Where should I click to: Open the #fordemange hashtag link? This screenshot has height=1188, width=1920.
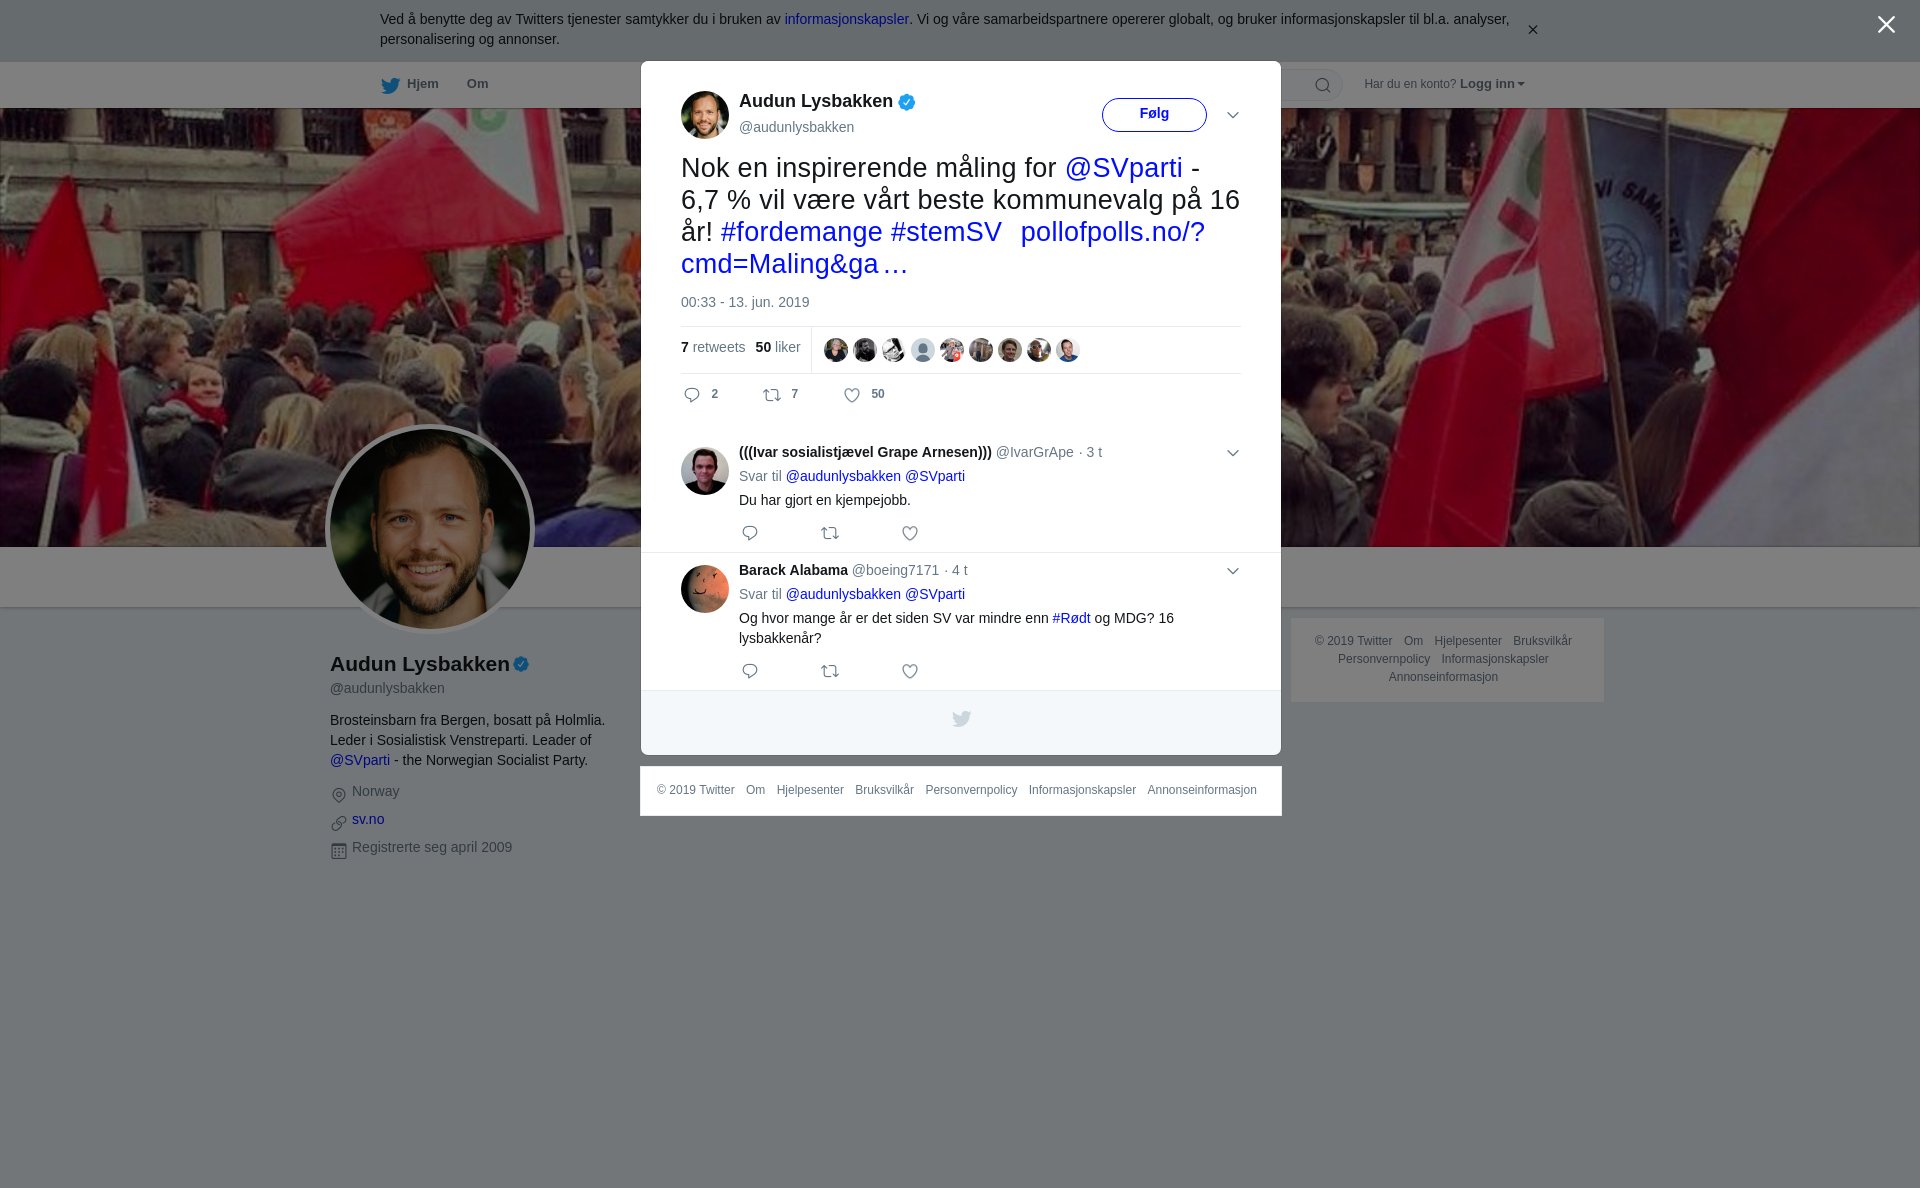(801, 232)
